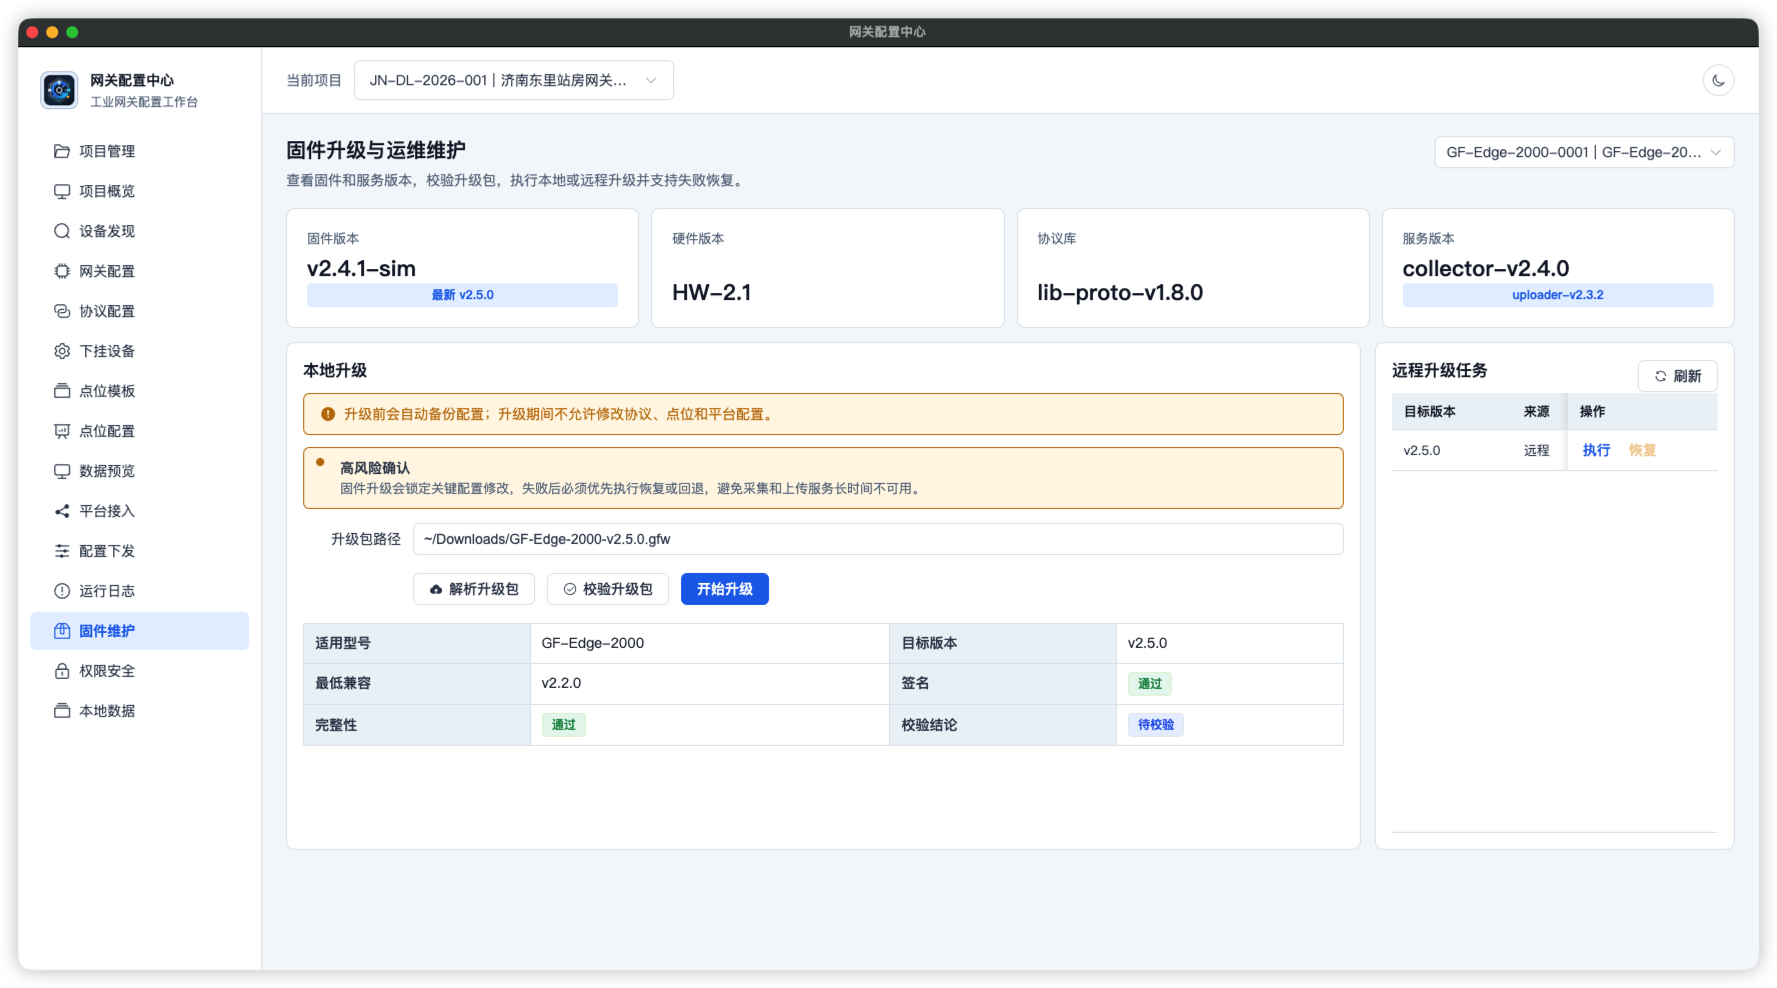Click the 通过 badge in 完整性 row
This screenshot has width=1777, height=988.
(x=564, y=725)
